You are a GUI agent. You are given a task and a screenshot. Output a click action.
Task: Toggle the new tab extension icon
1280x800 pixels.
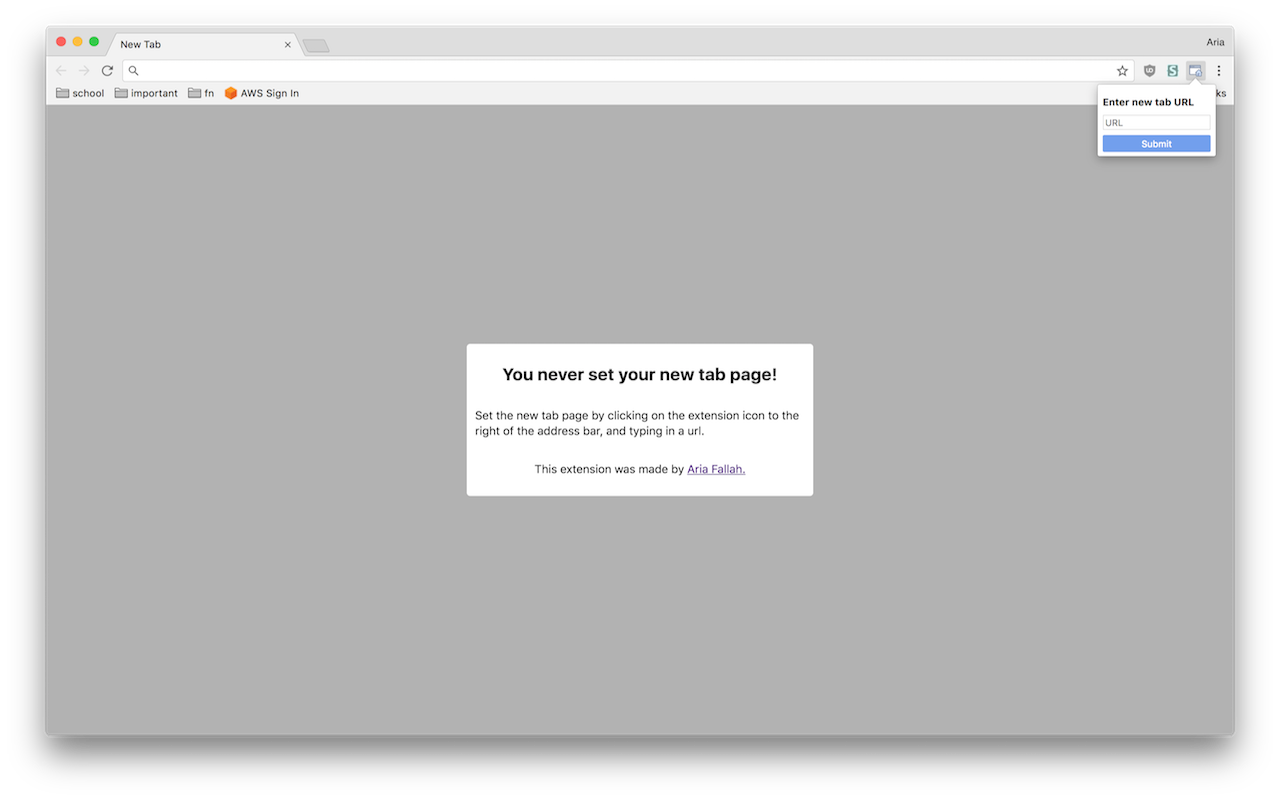(1195, 71)
